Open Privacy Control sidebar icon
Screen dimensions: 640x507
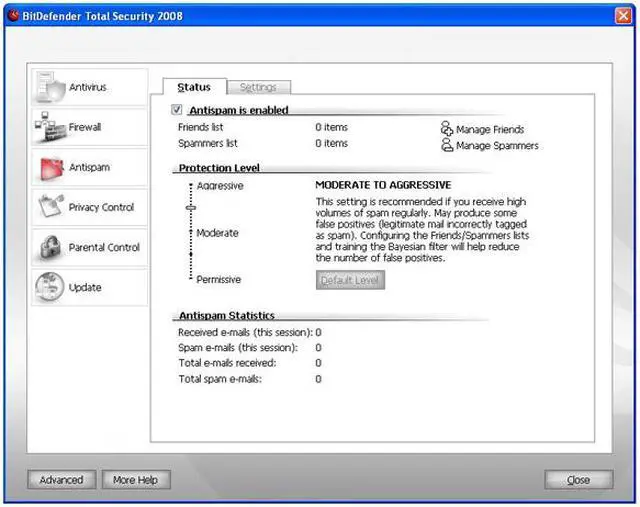tap(50, 207)
